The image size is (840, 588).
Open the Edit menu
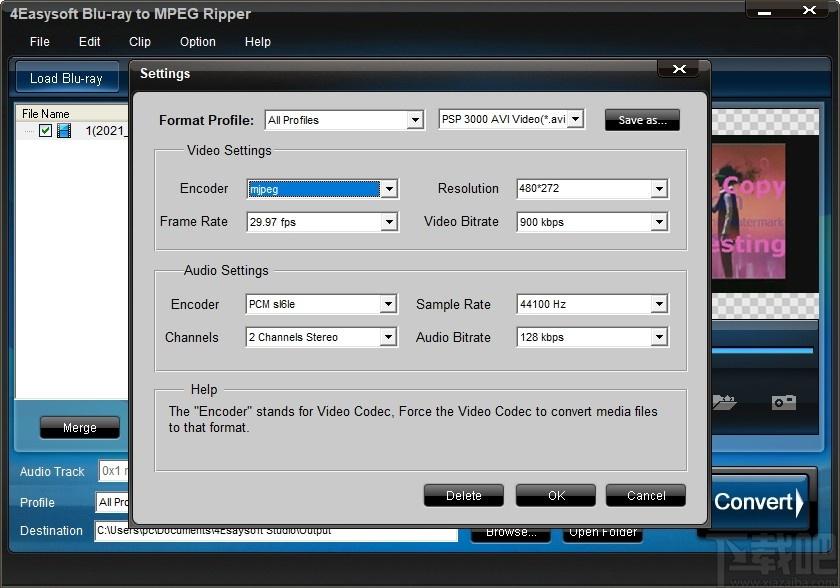pos(89,42)
